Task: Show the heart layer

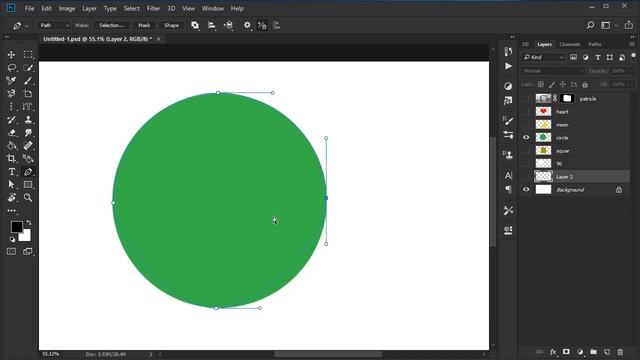Action: pyautogui.click(x=526, y=111)
